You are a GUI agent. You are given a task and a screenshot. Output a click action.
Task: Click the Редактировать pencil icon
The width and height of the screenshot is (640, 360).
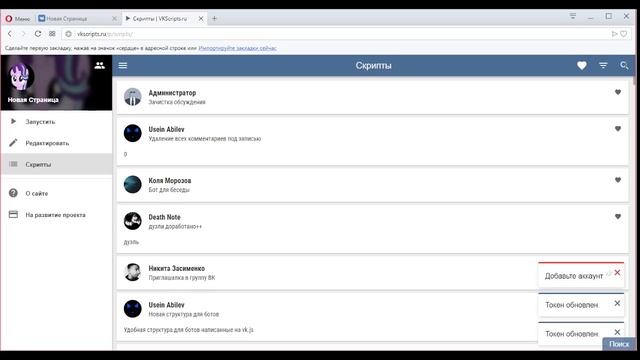(x=13, y=142)
